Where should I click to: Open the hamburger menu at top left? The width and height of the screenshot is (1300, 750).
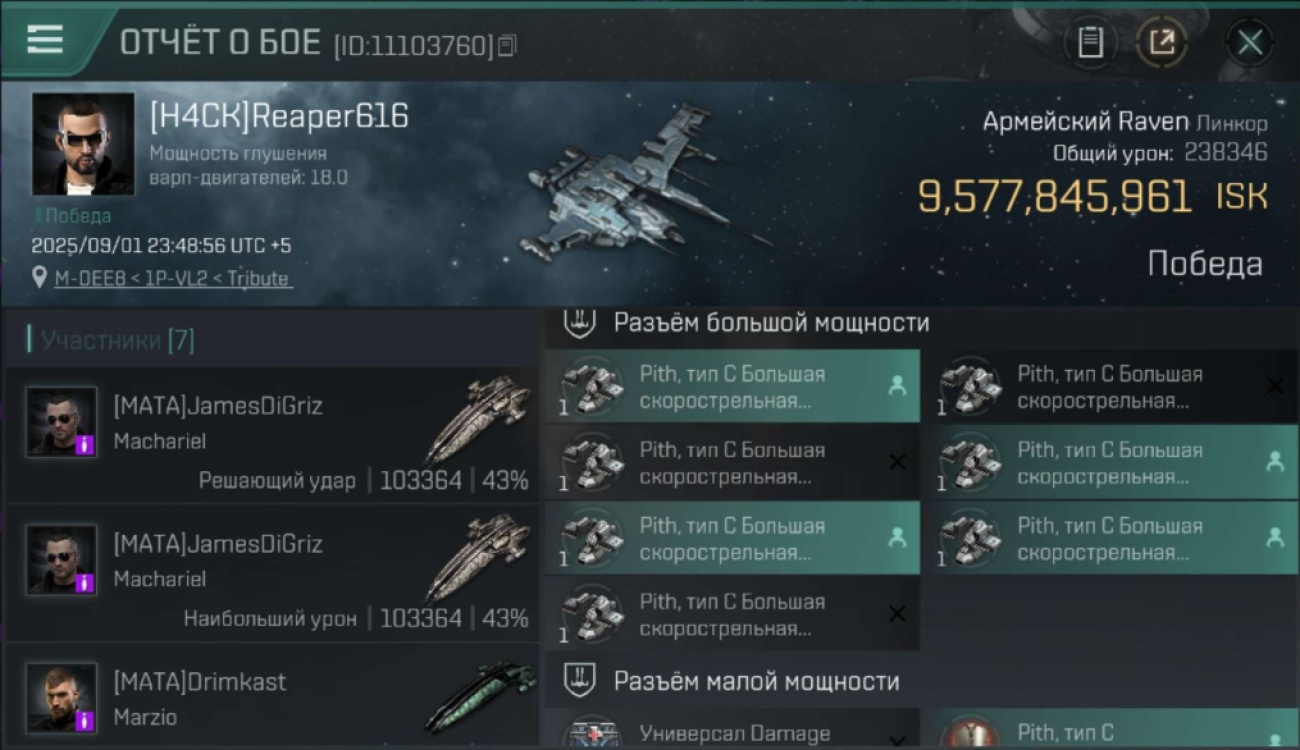coord(45,40)
